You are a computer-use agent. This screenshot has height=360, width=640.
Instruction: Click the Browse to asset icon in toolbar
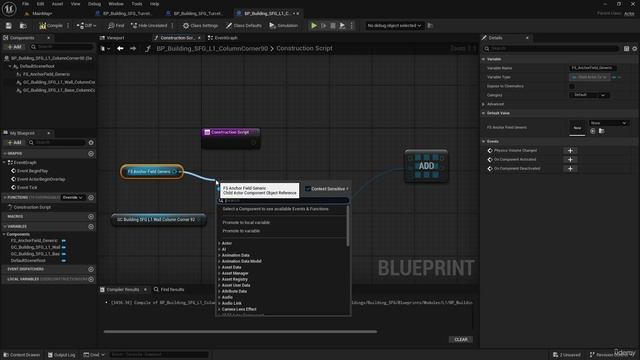click(x=23, y=26)
